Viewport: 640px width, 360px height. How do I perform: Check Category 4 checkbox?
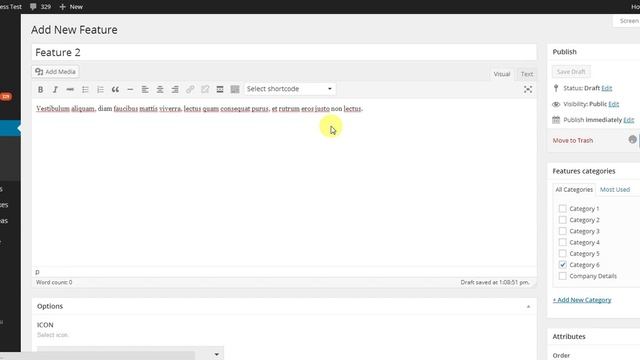(562, 242)
